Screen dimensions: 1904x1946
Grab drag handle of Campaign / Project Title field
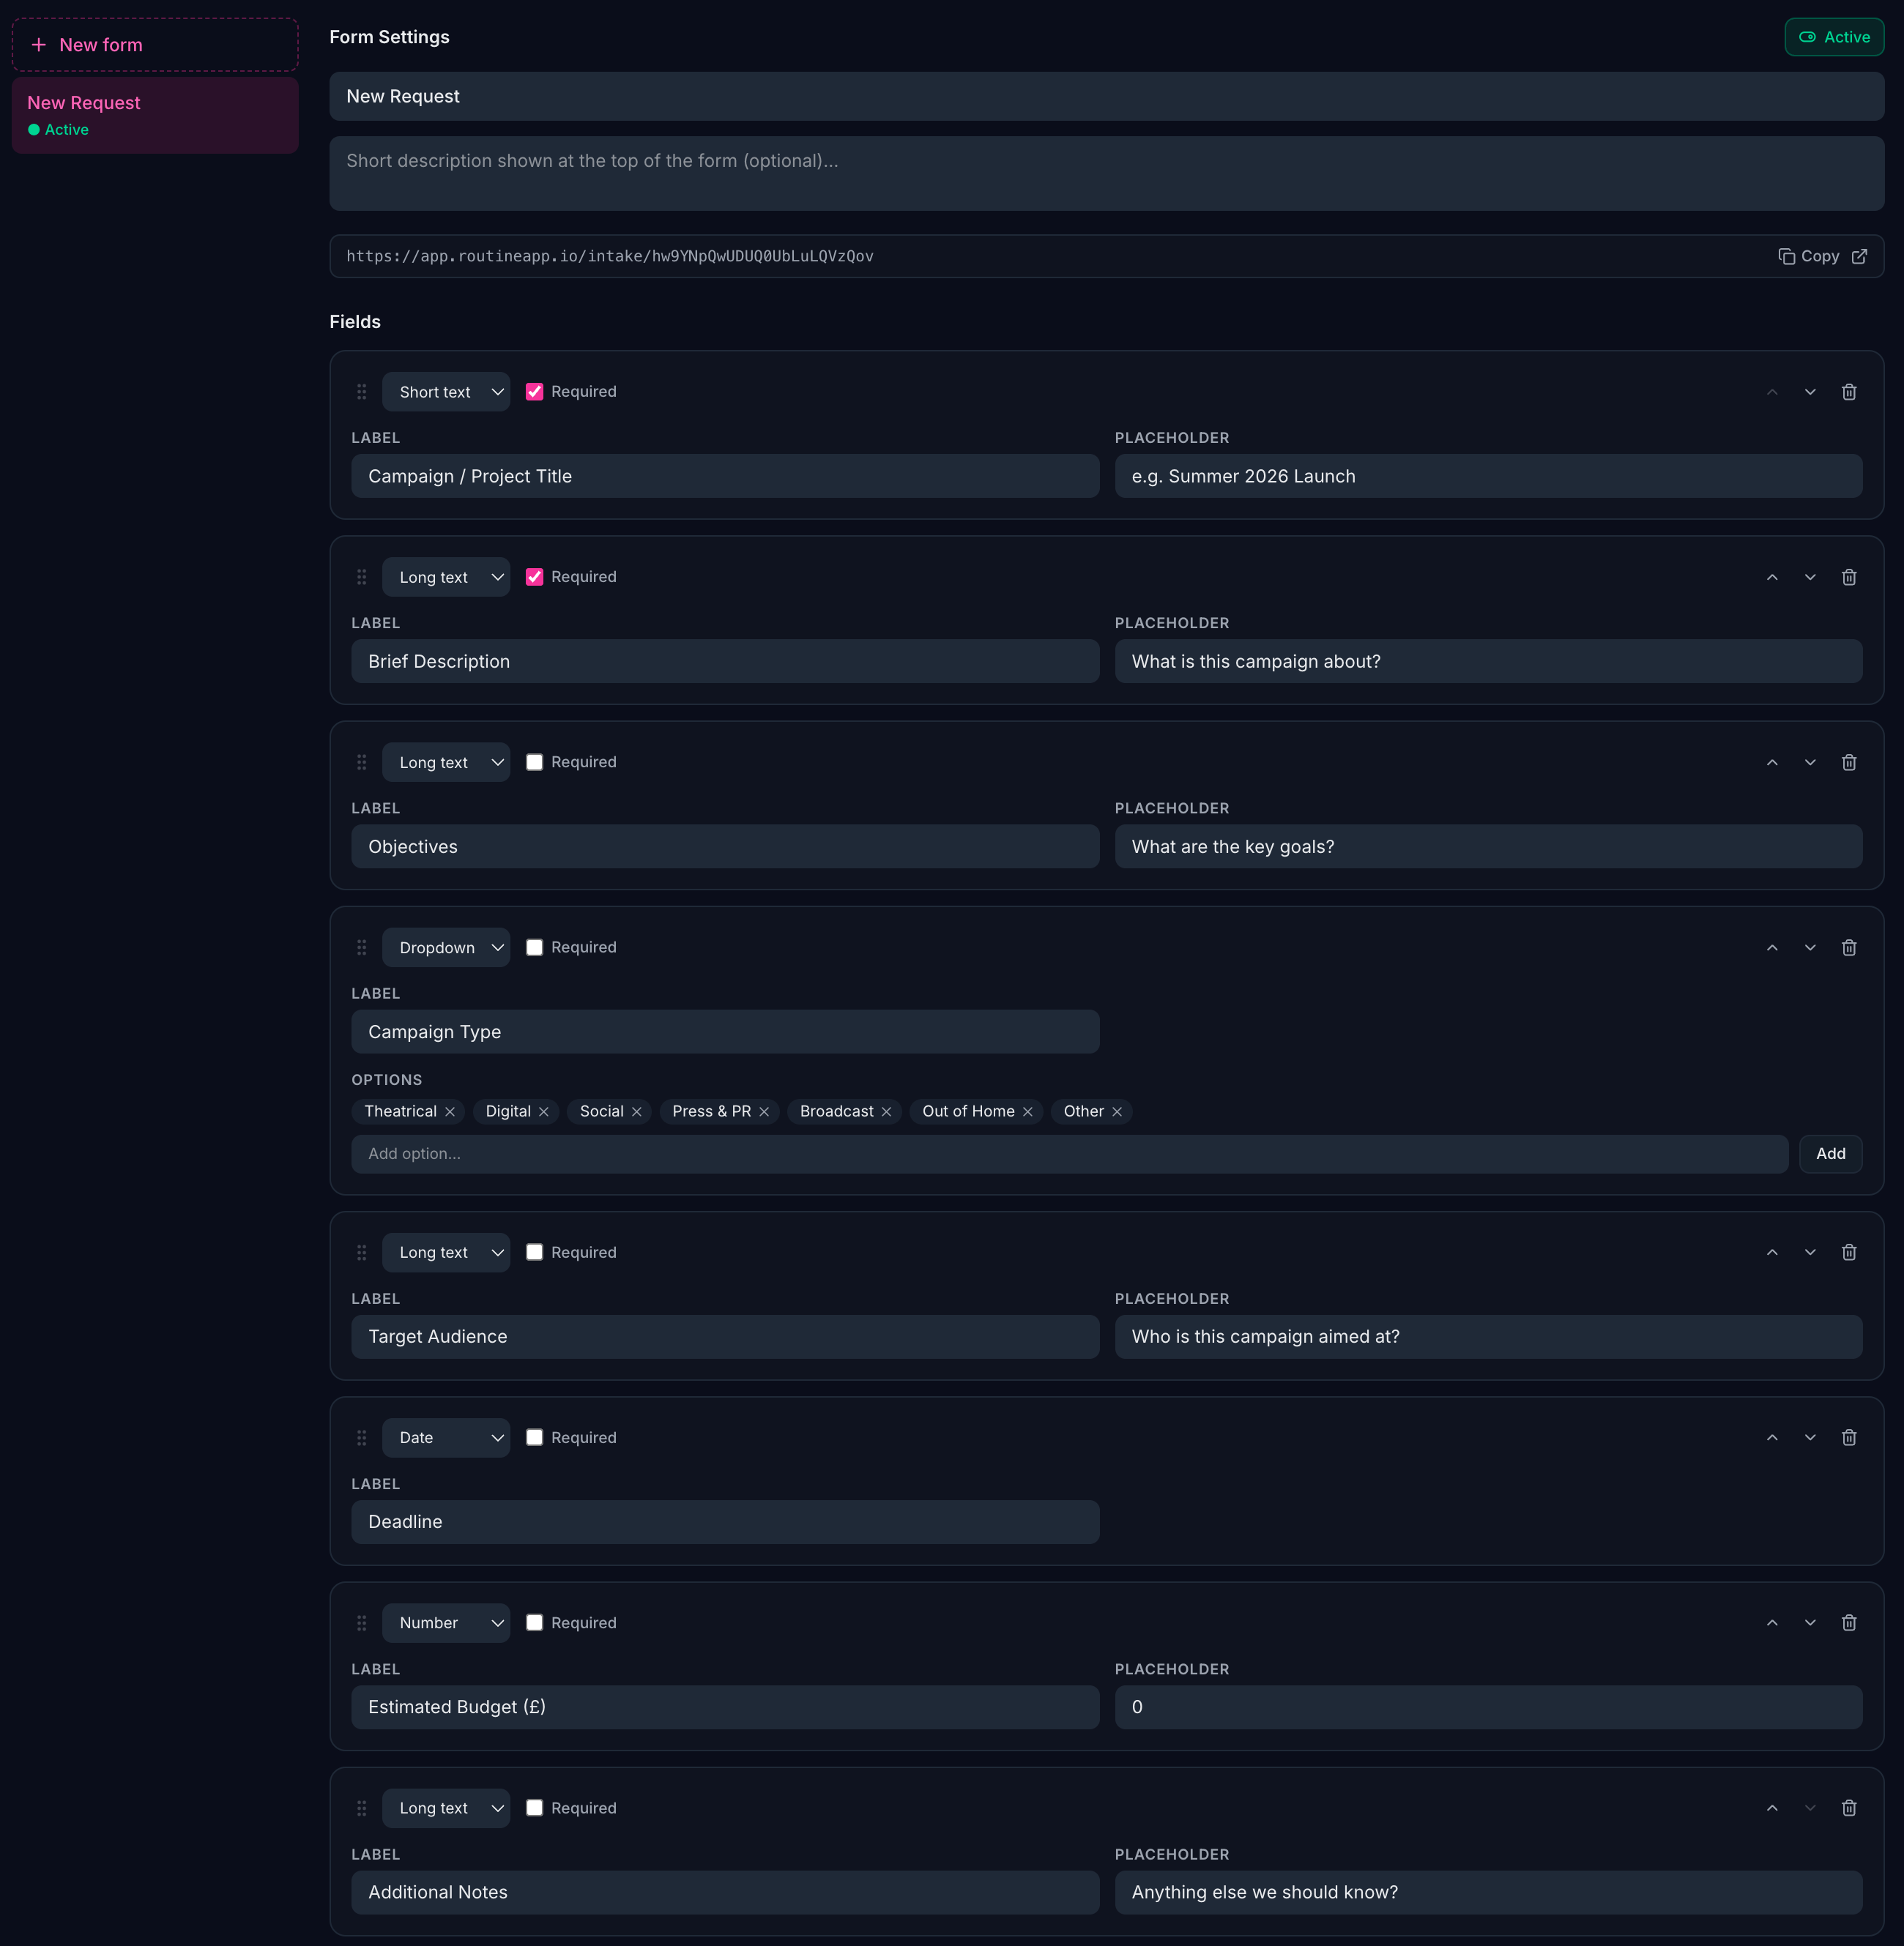click(x=362, y=392)
